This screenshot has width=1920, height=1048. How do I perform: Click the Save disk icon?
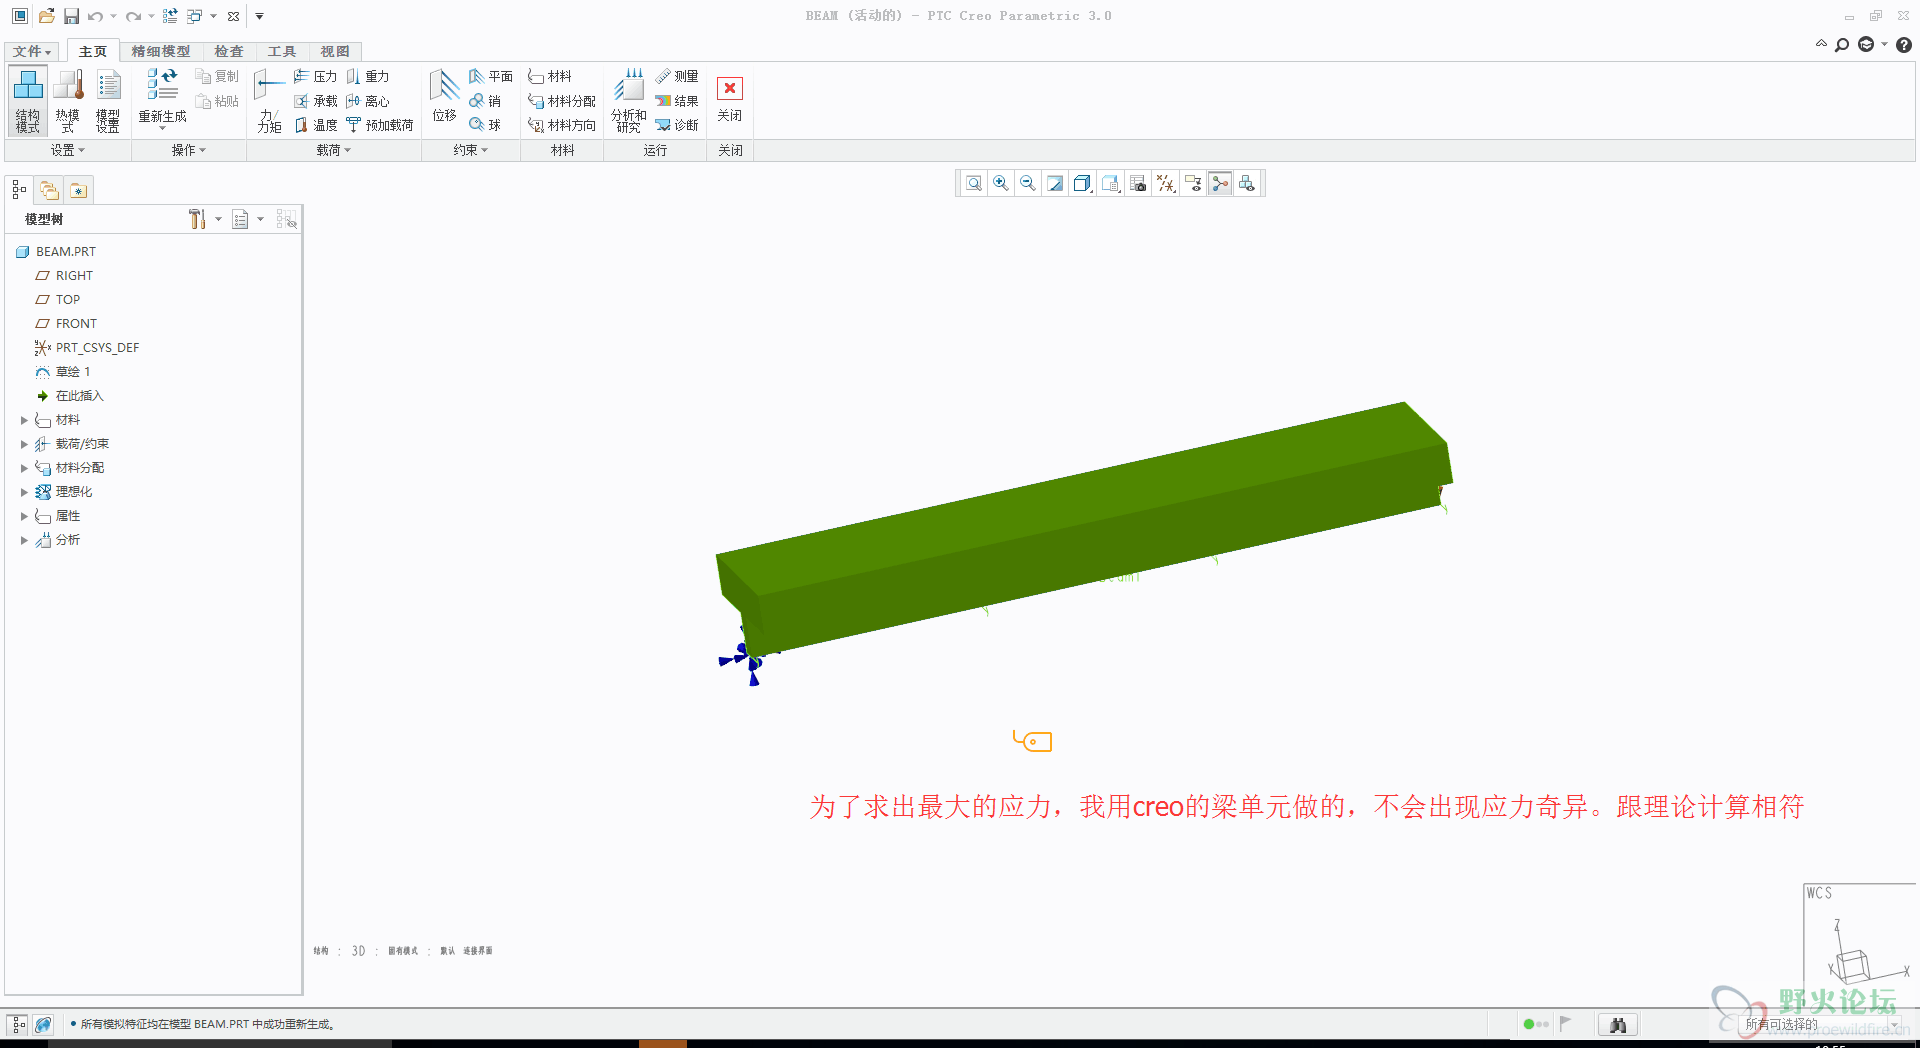tap(71, 16)
